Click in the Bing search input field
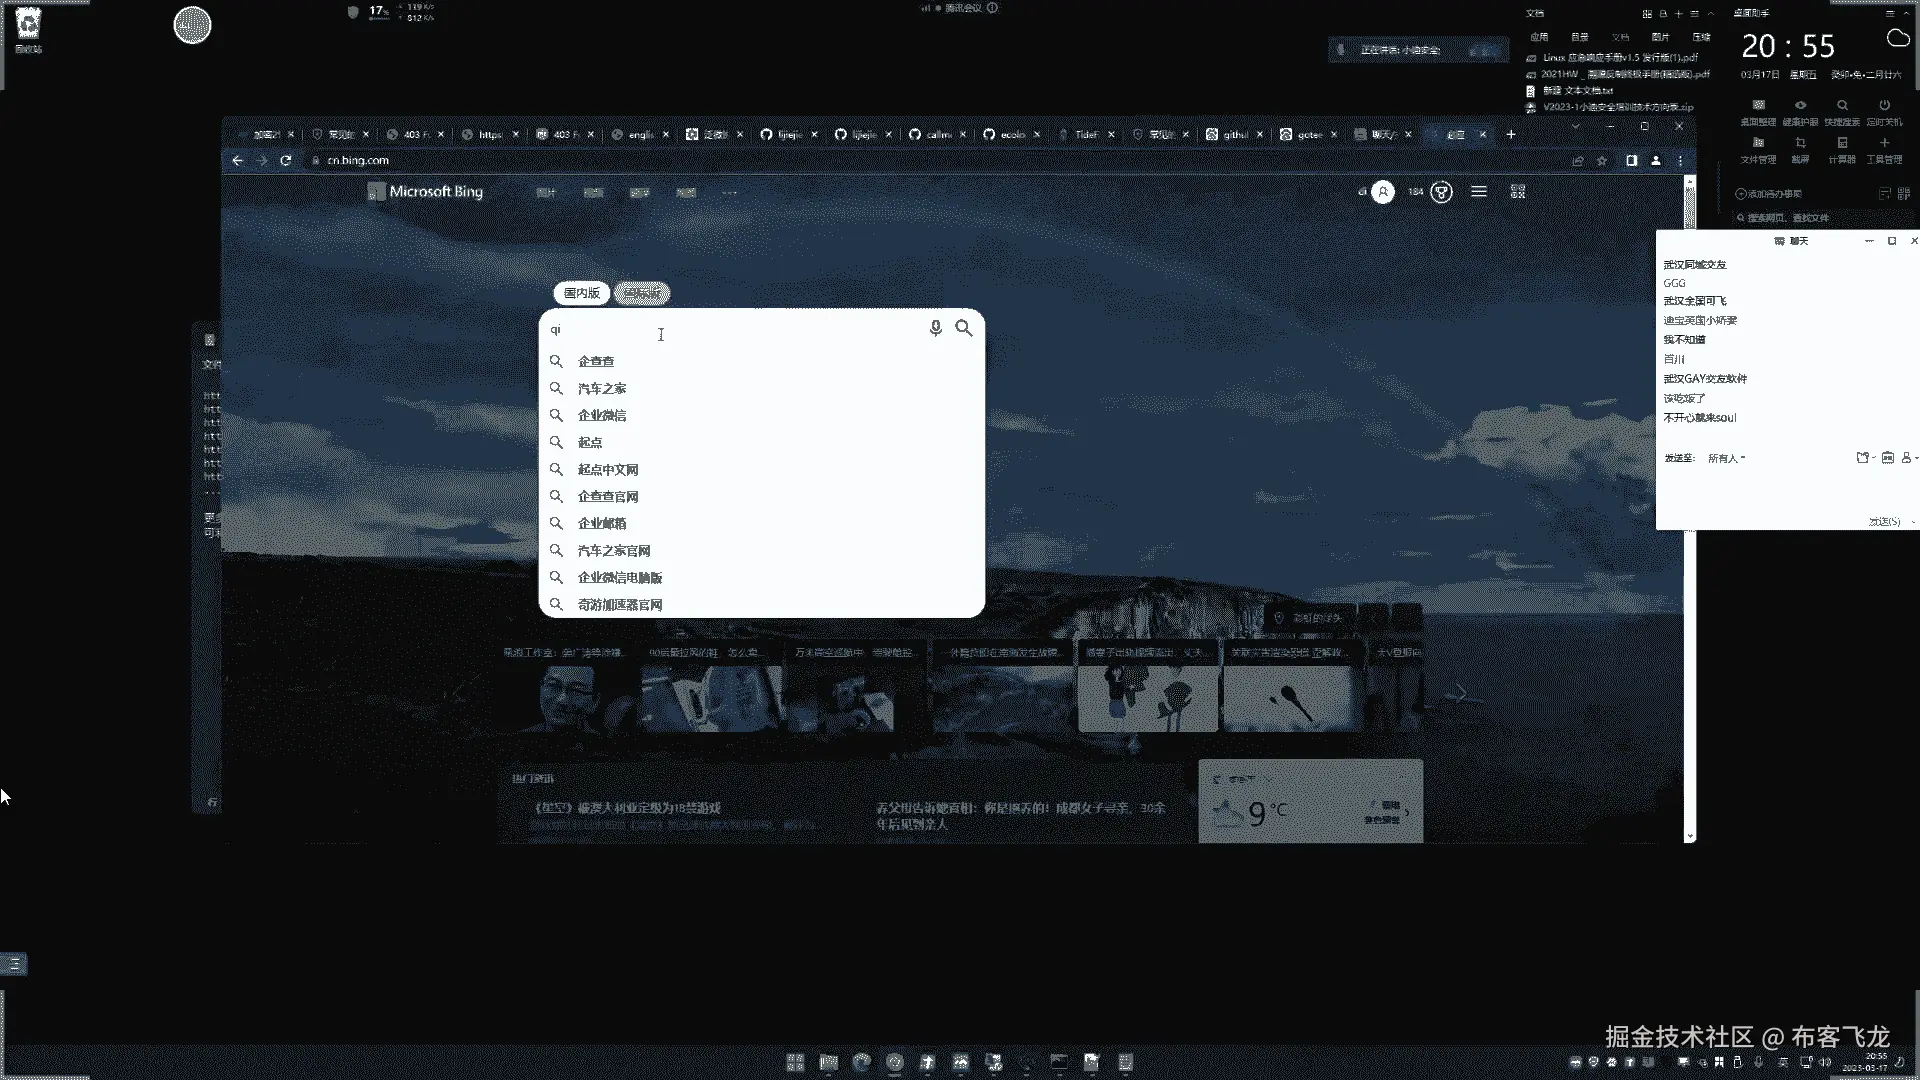 click(740, 329)
